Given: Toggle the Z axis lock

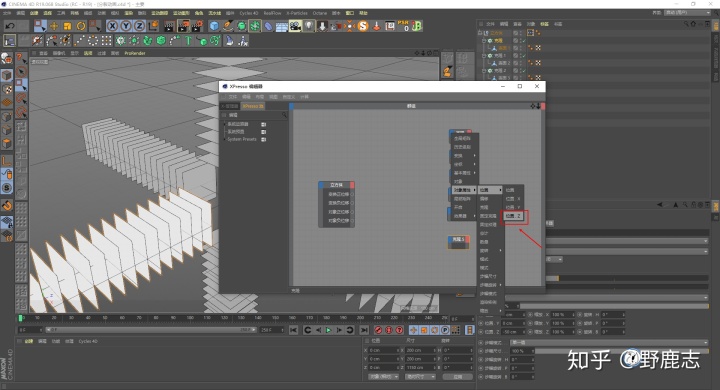Looking at the screenshot, I should click(x=139, y=26).
